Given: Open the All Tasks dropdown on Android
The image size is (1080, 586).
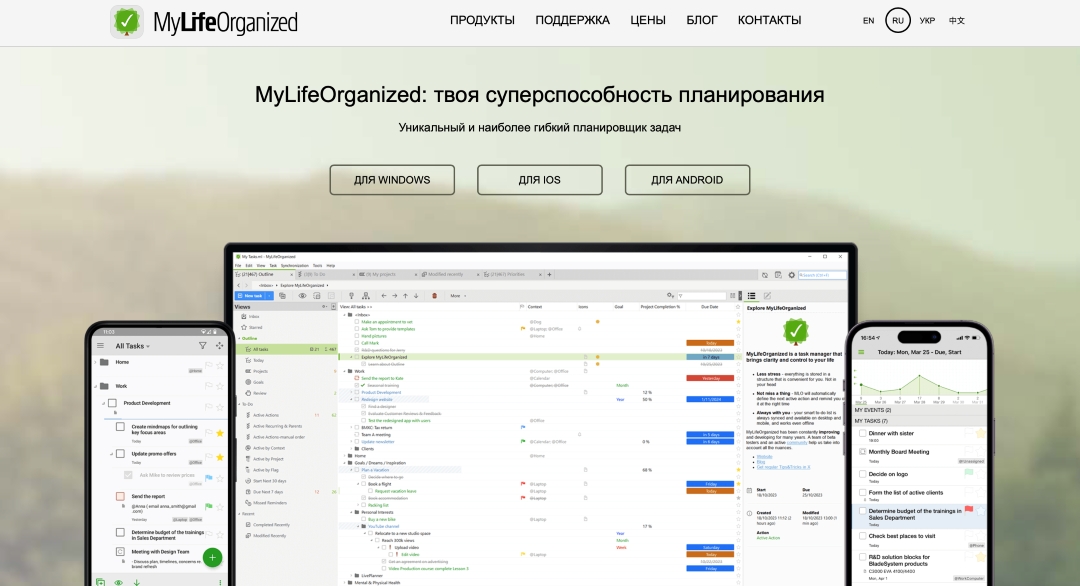Looking at the screenshot, I should pyautogui.click(x=132, y=346).
